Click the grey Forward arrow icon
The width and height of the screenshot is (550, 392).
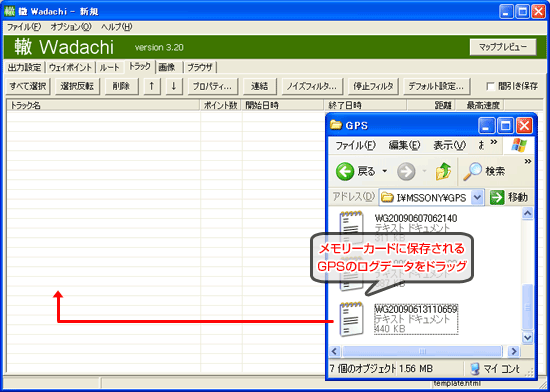(x=406, y=172)
